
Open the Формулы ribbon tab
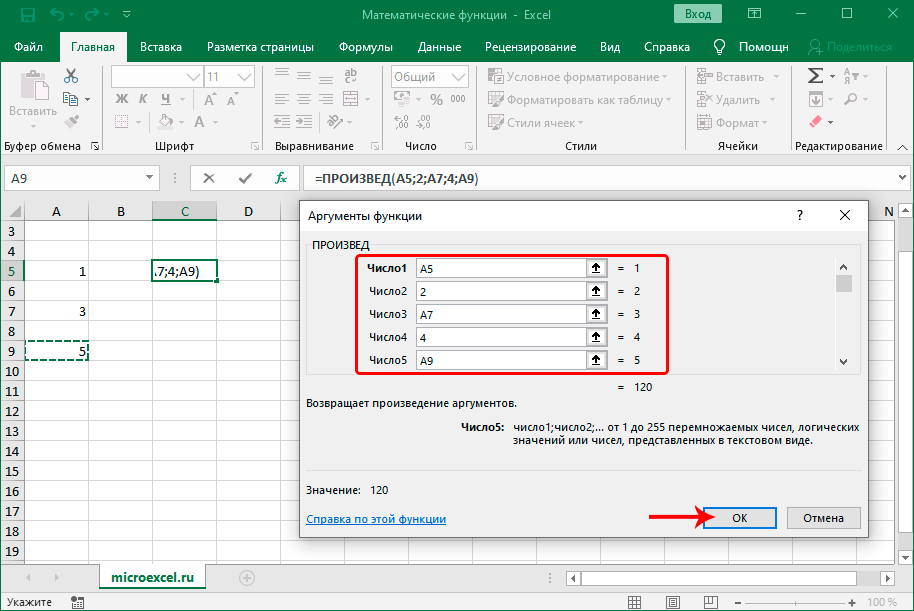(365, 47)
